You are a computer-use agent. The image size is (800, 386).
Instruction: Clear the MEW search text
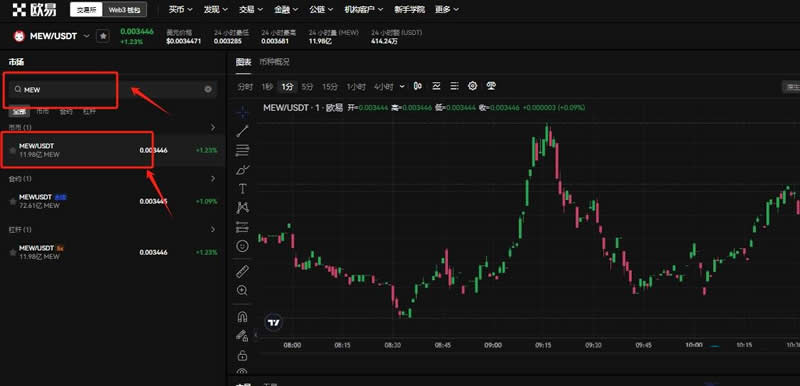click(x=208, y=89)
